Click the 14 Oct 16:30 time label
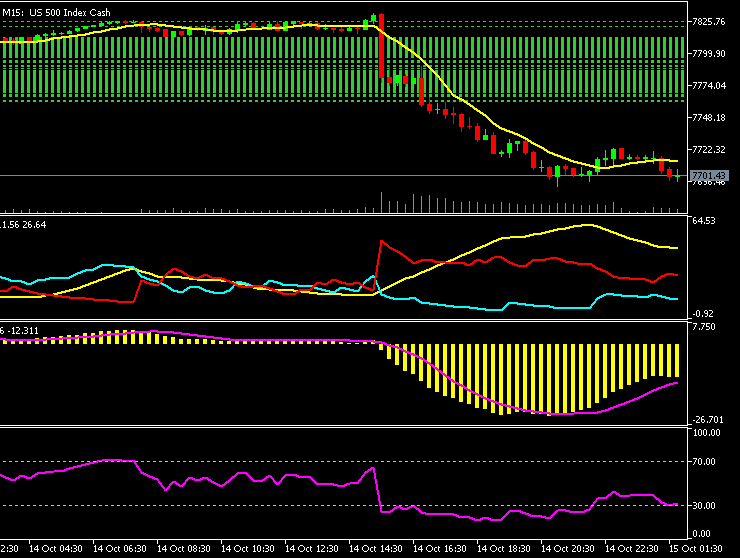 click(x=440, y=549)
